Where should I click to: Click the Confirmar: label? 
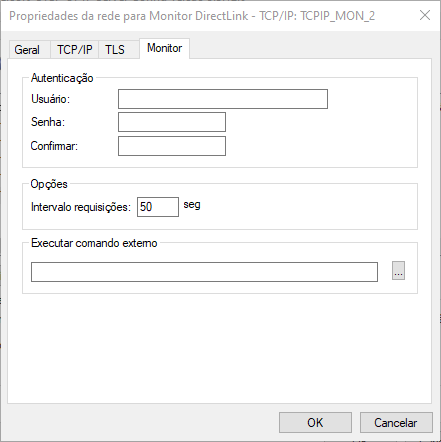[x=54, y=146]
